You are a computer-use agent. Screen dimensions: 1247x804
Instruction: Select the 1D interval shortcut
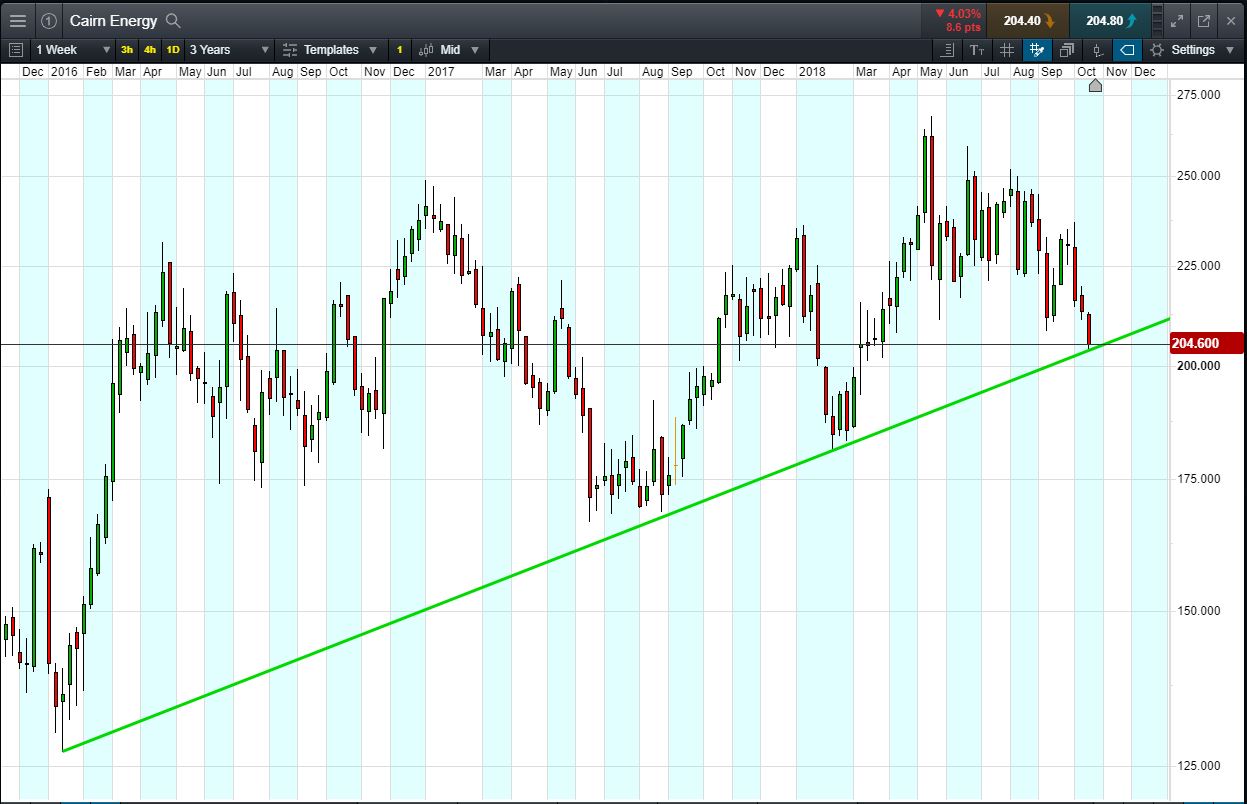click(173, 49)
